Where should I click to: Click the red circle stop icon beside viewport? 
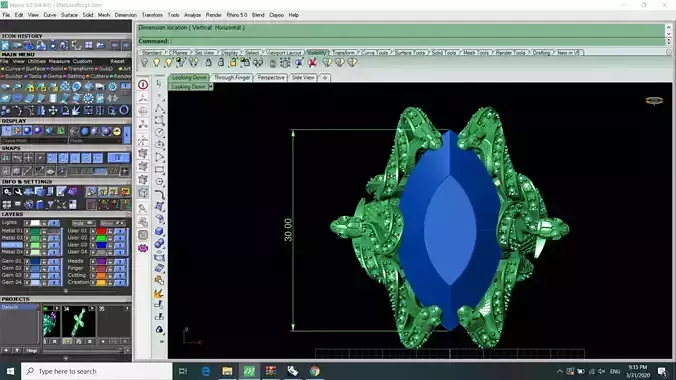[x=143, y=85]
